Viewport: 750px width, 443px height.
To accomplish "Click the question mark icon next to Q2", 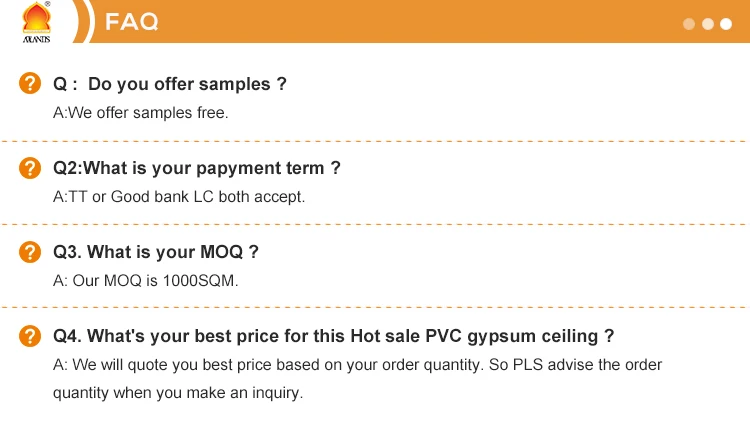I will (32, 168).
